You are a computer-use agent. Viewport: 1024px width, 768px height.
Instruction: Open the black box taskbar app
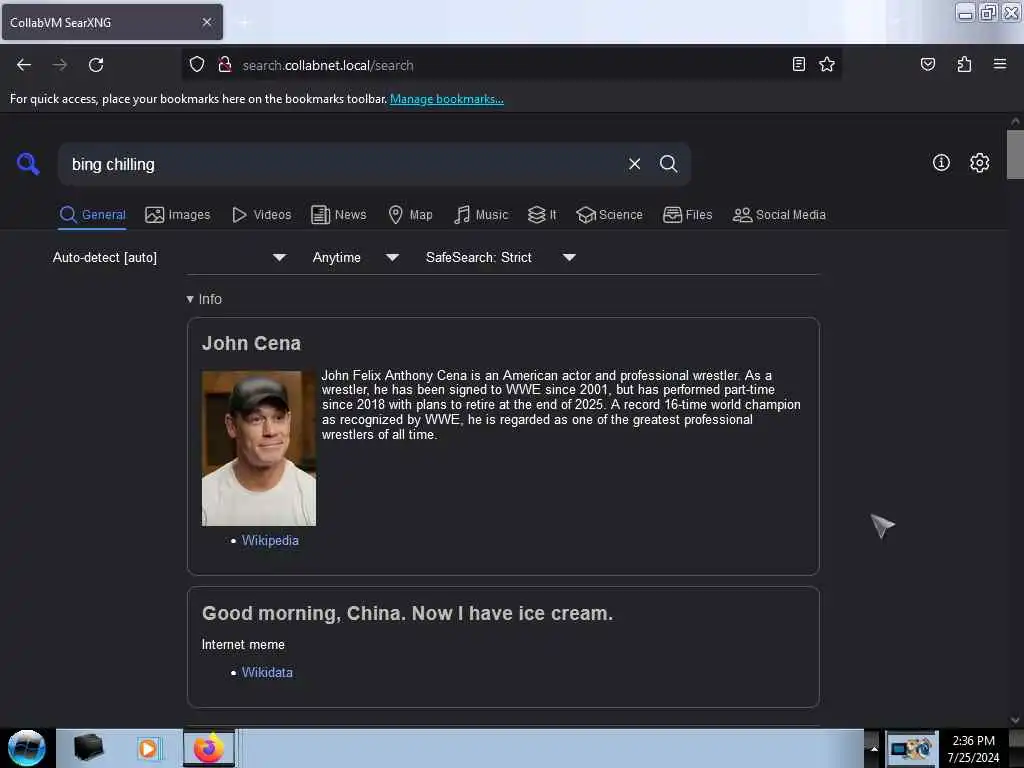88,748
